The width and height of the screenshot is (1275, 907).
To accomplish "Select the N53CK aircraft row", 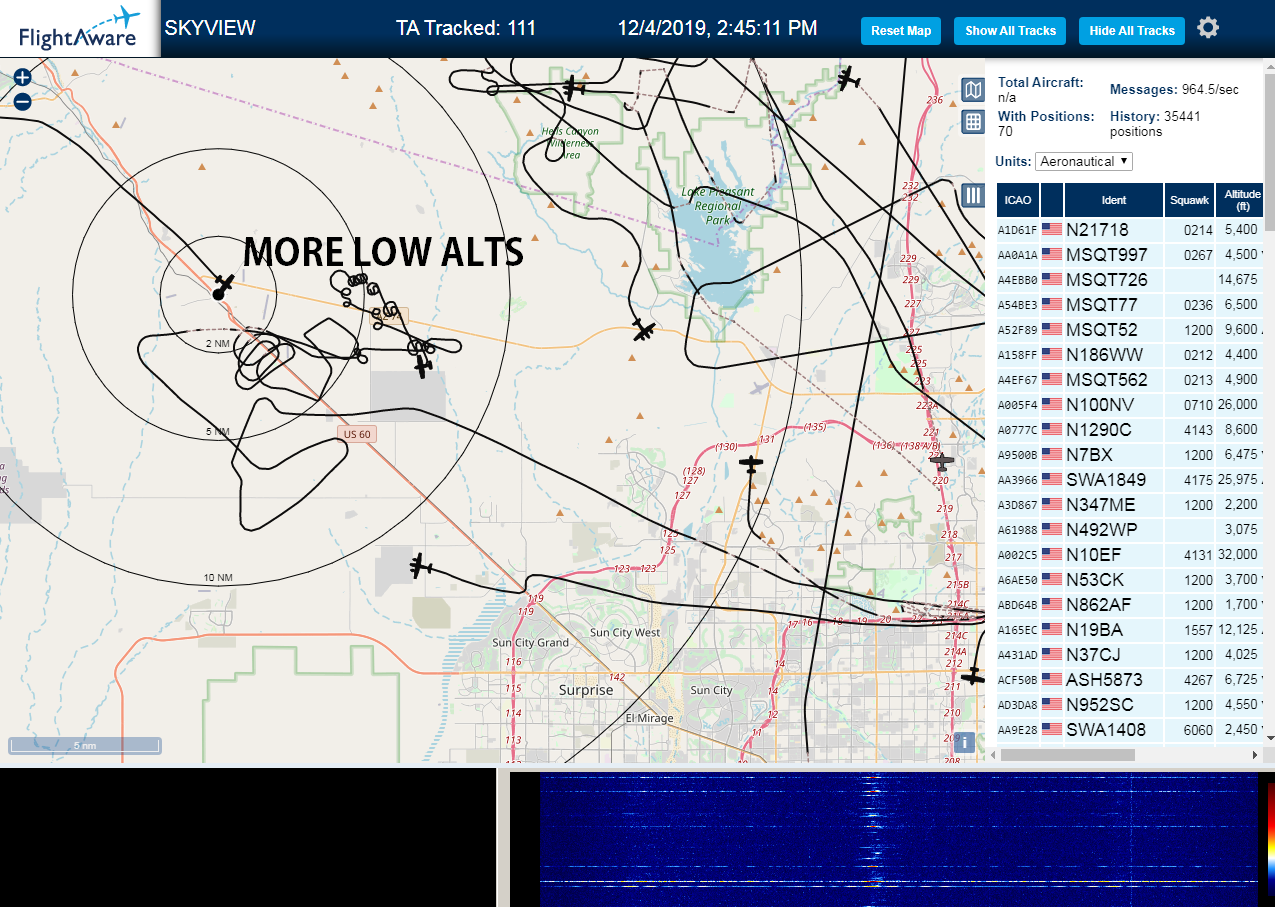I will [1130, 580].
